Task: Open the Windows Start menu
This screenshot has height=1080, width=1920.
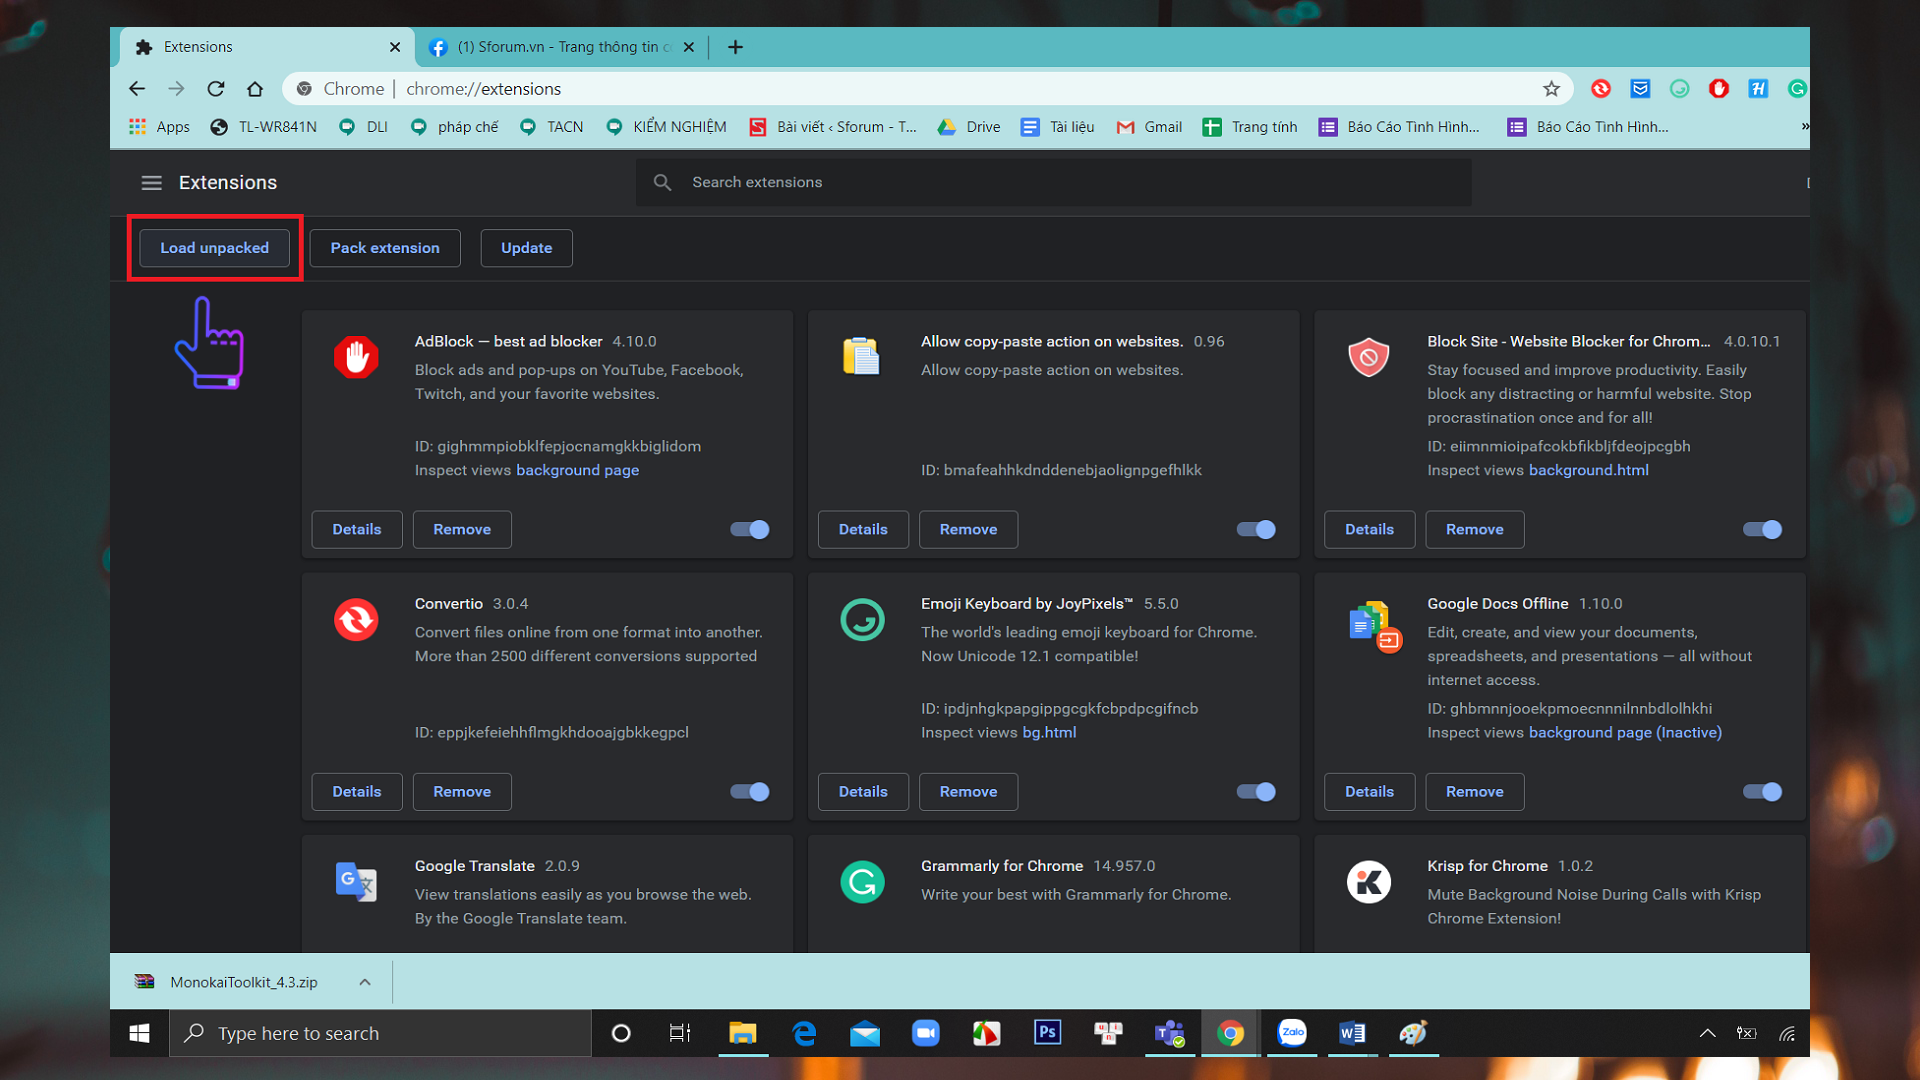Action: pos(140,1033)
